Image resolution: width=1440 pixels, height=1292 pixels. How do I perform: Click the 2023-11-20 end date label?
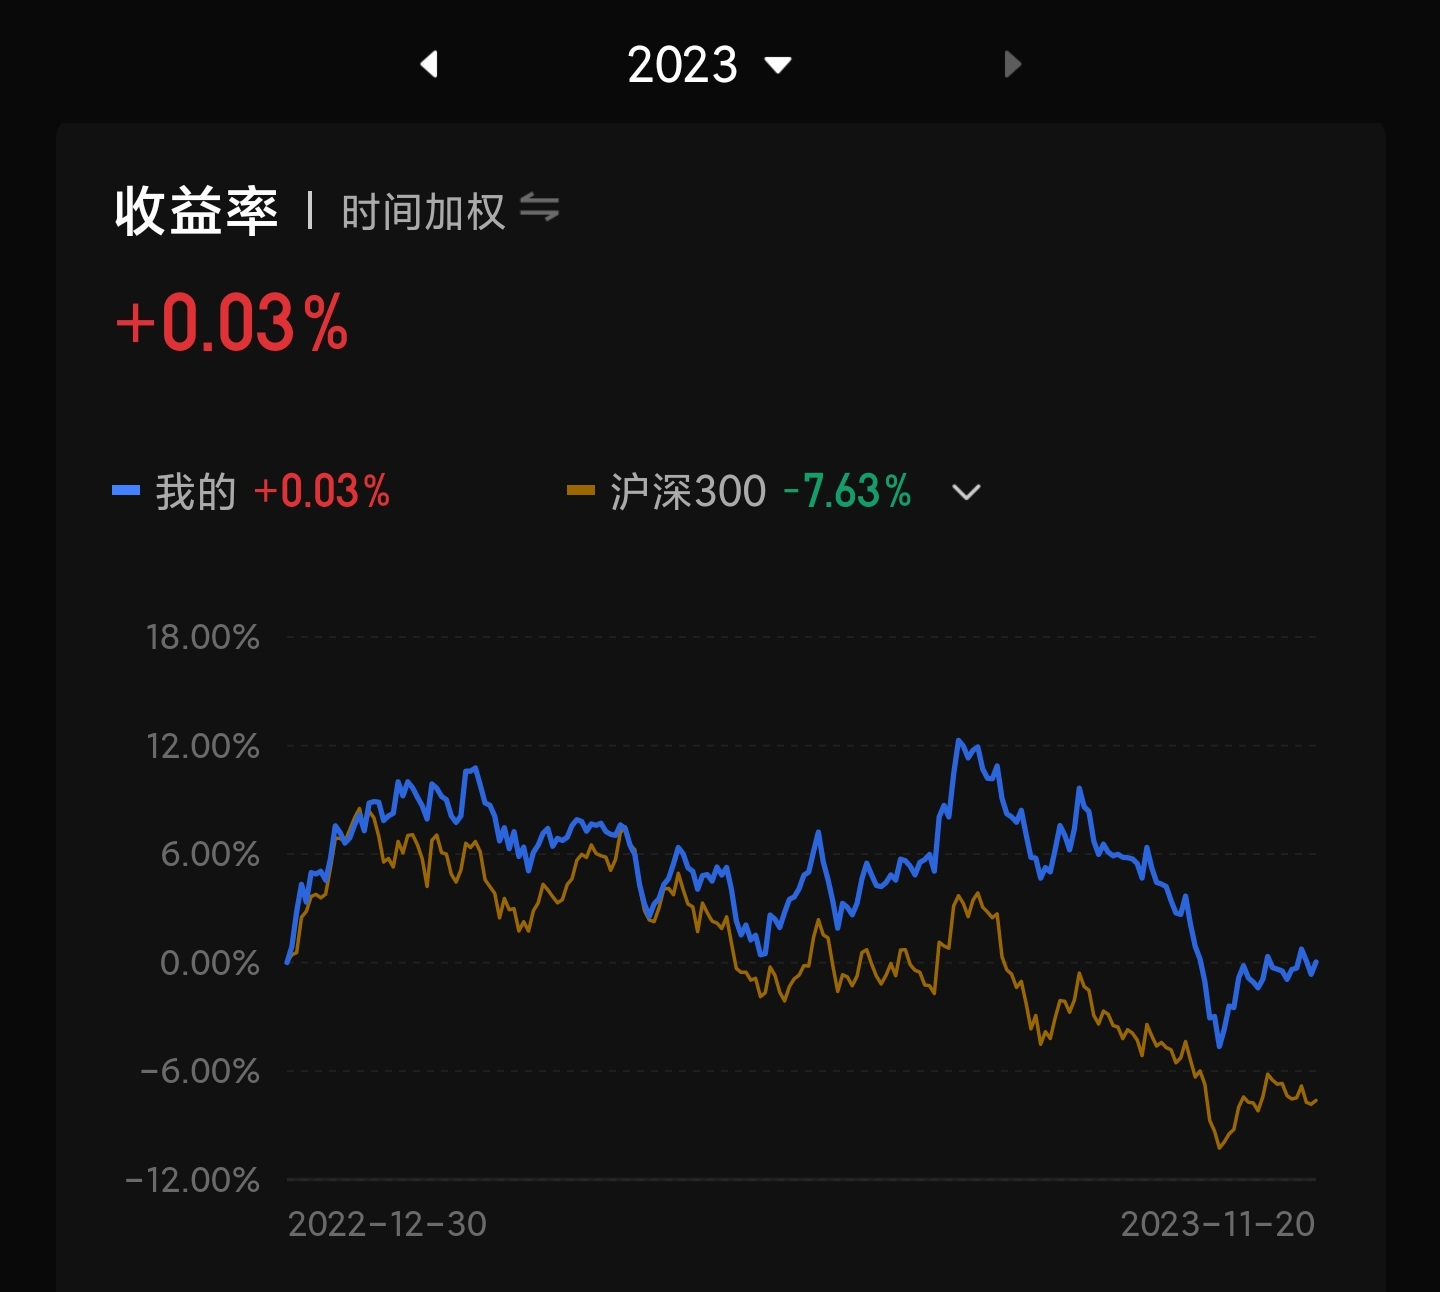1217,1224
